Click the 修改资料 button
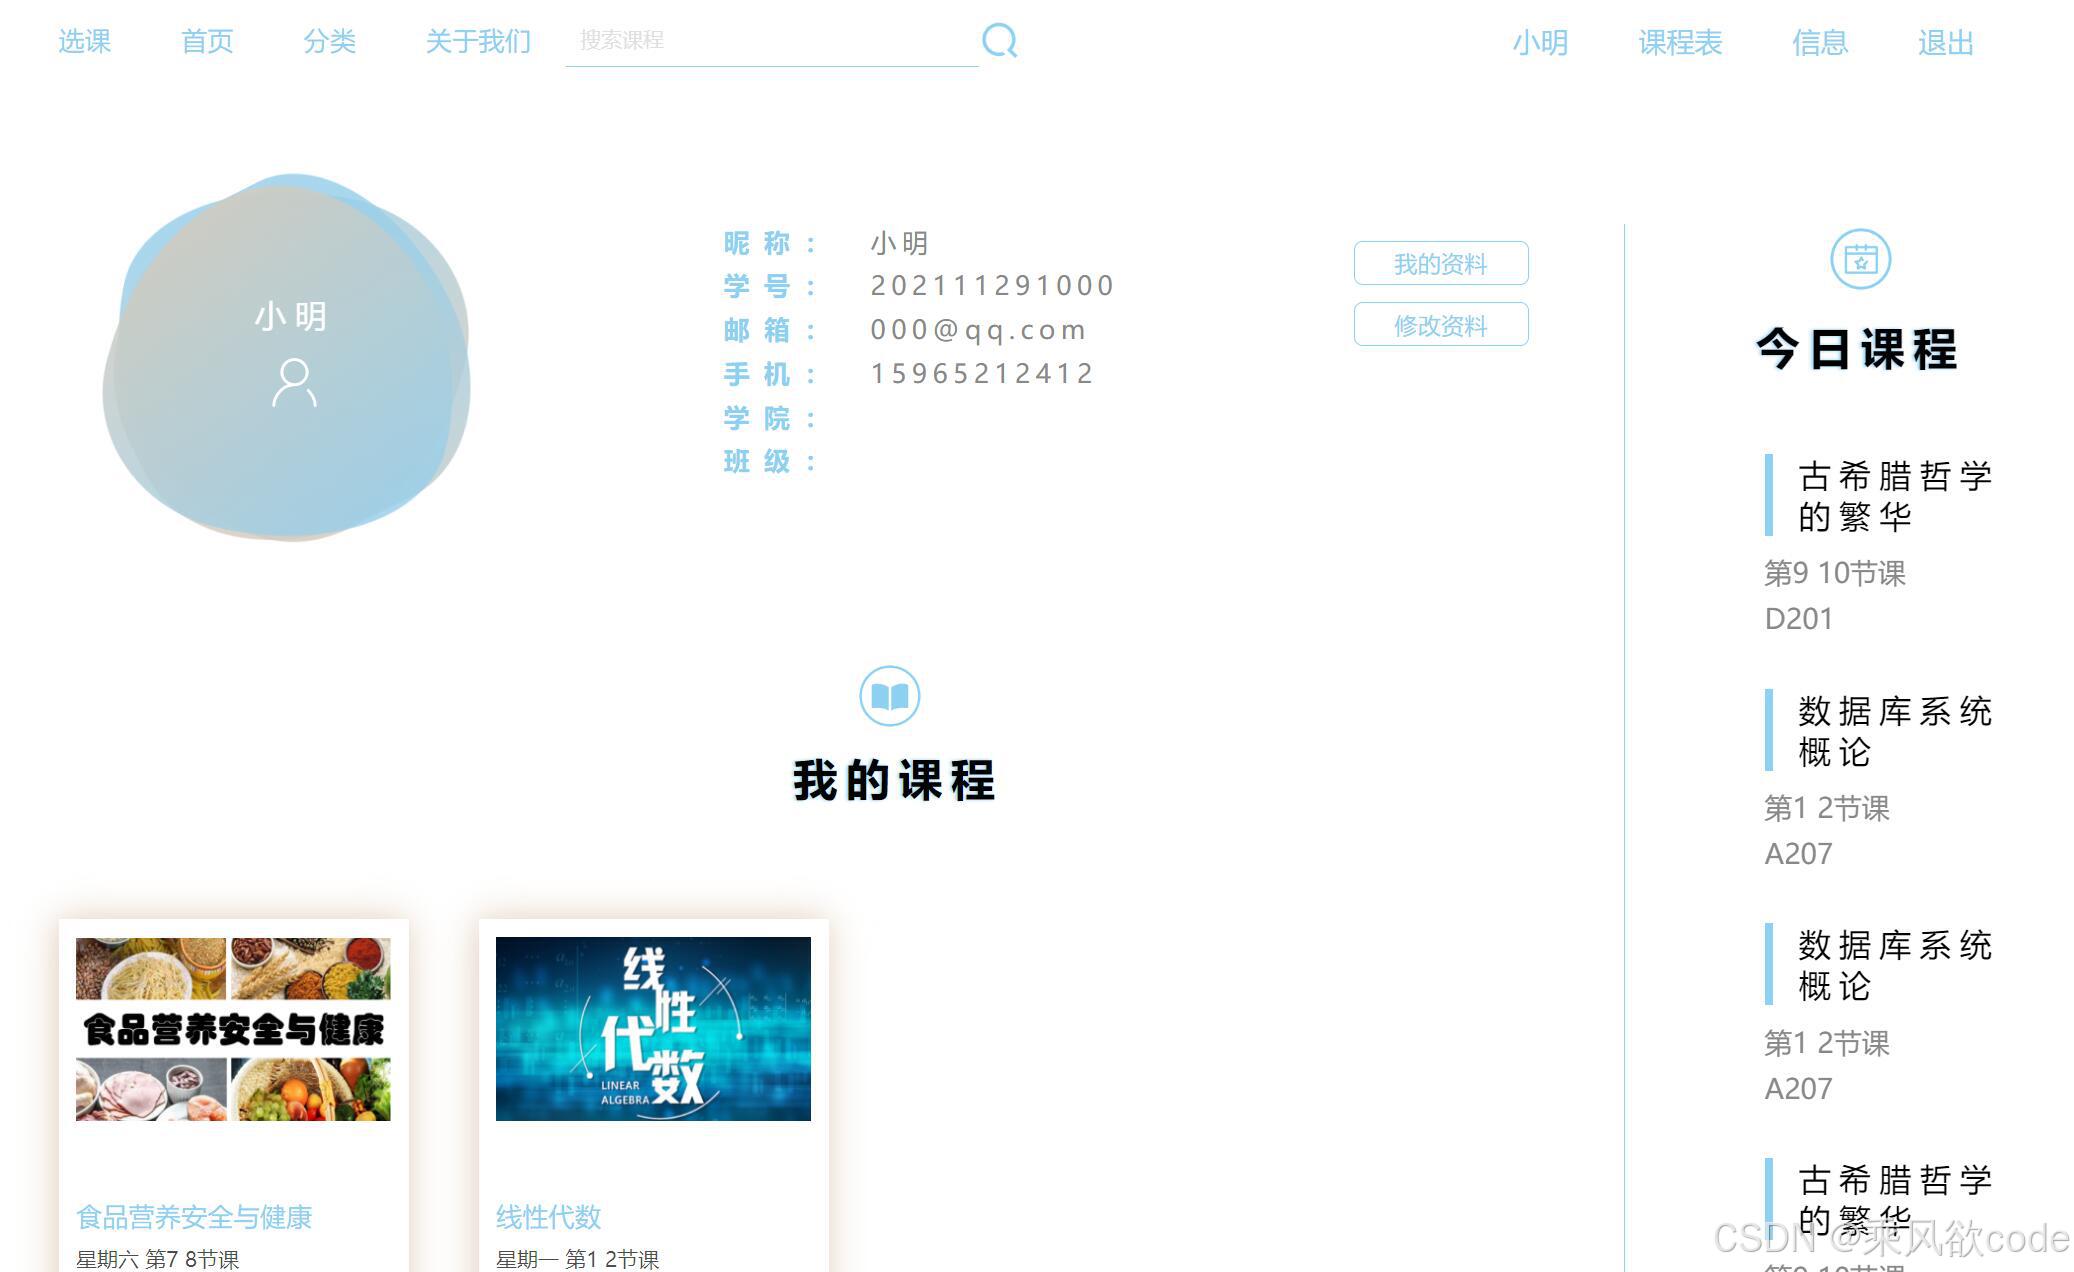 (x=1440, y=324)
